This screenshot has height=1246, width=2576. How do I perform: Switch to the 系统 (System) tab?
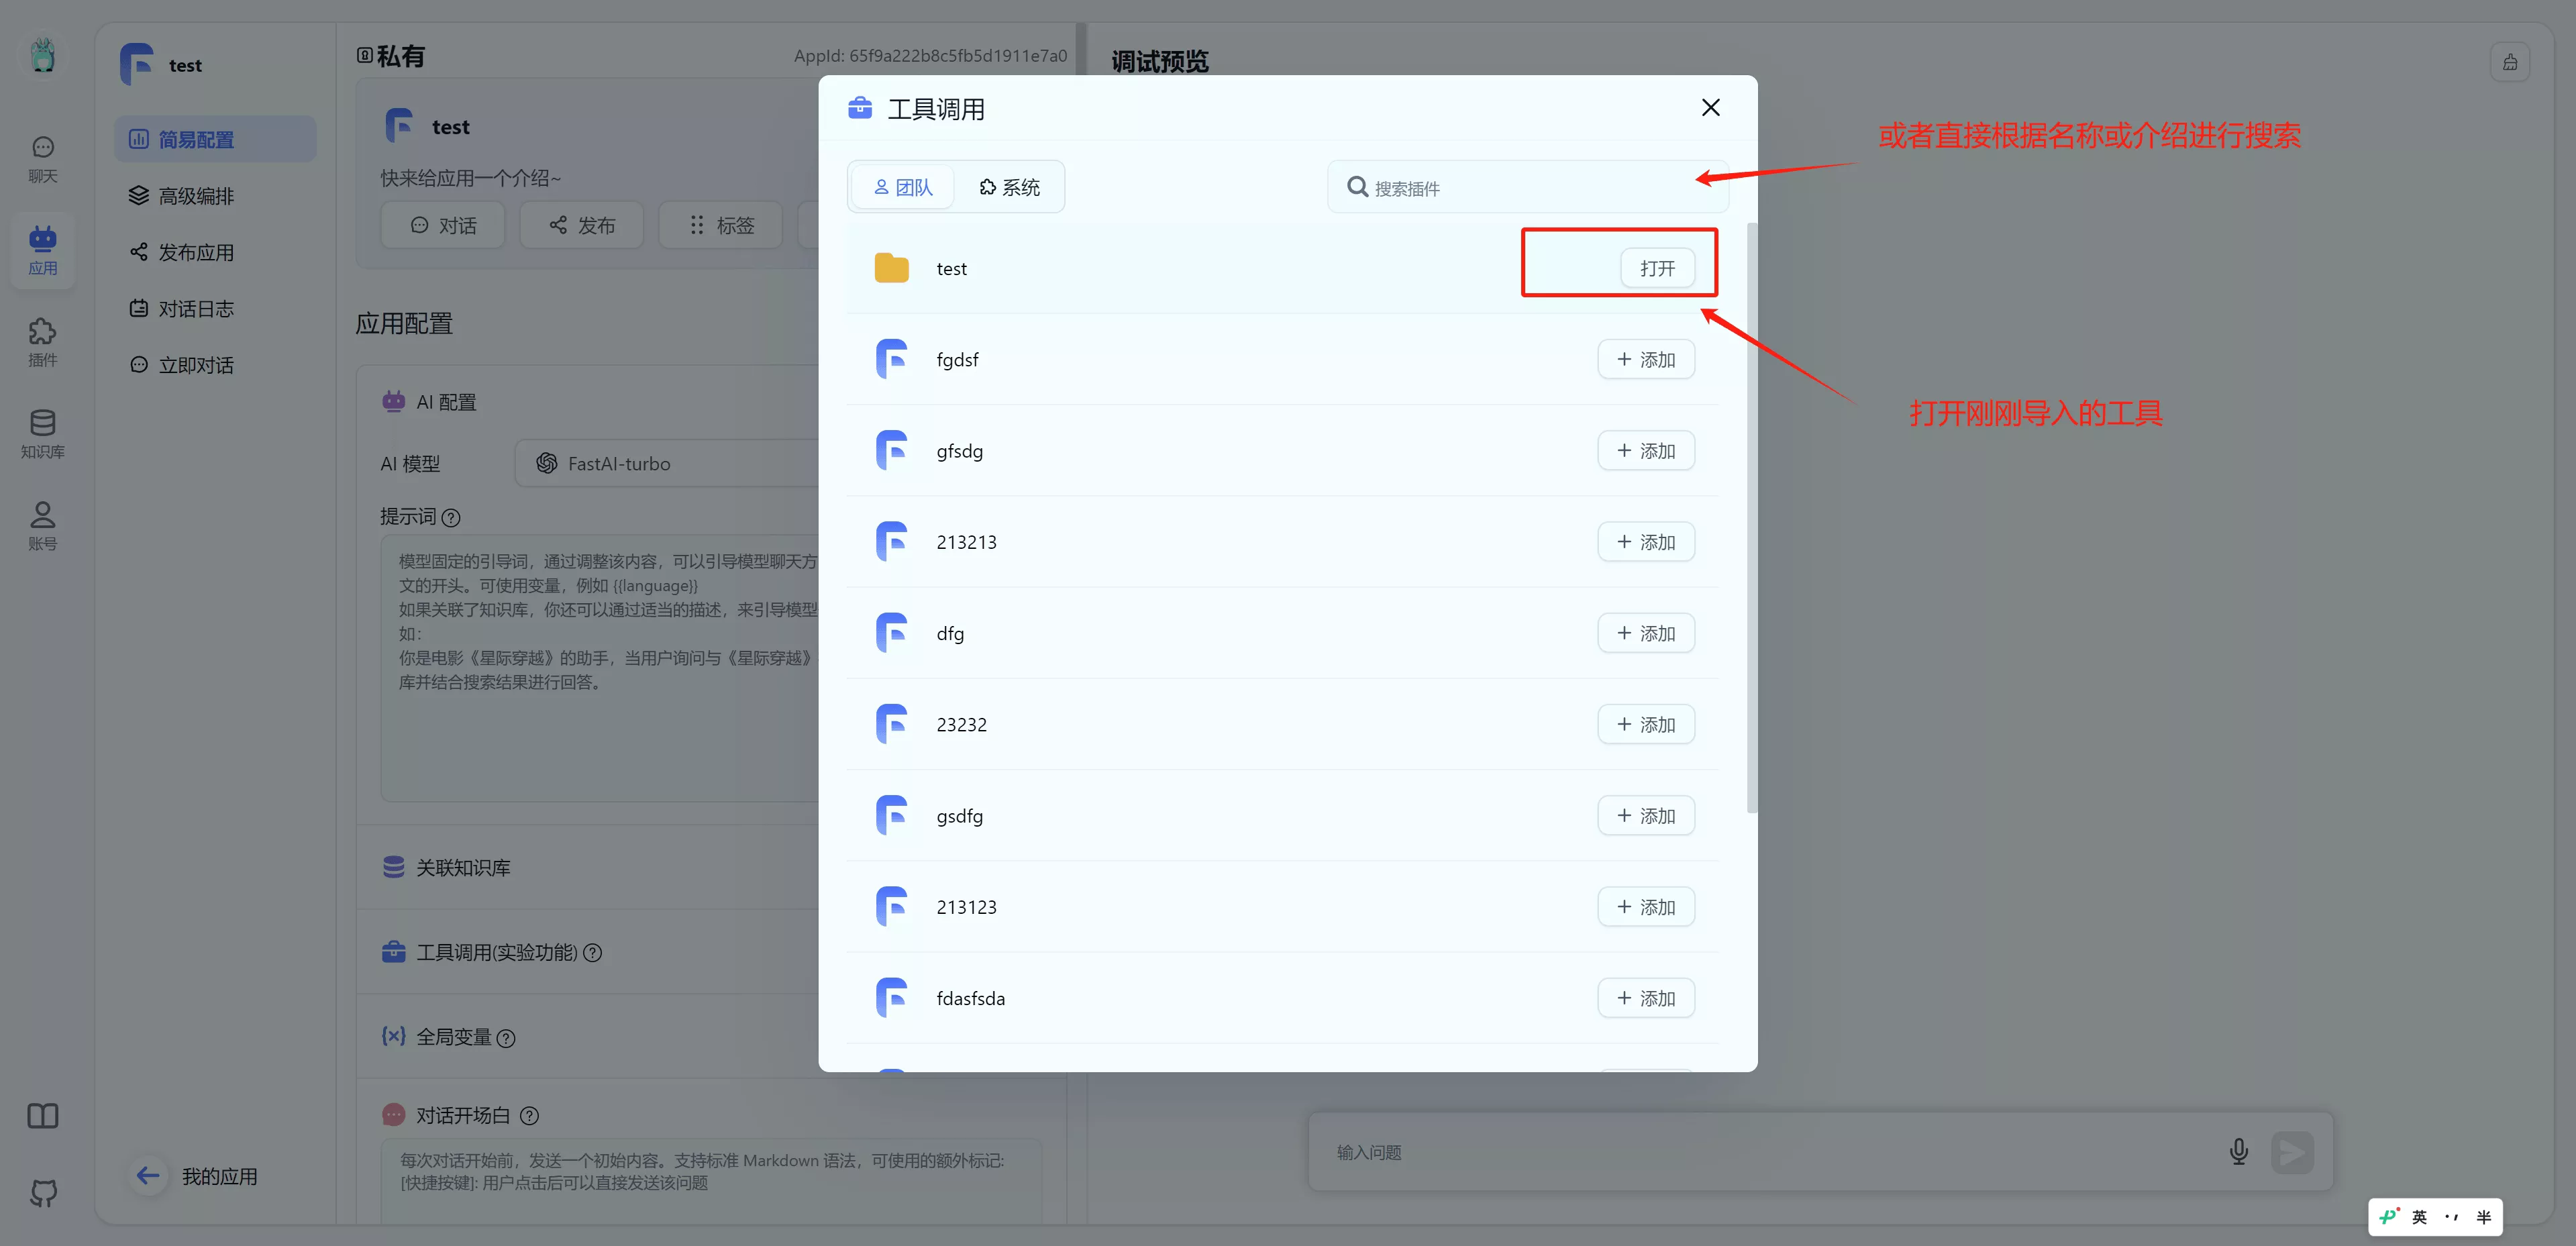point(1009,187)
